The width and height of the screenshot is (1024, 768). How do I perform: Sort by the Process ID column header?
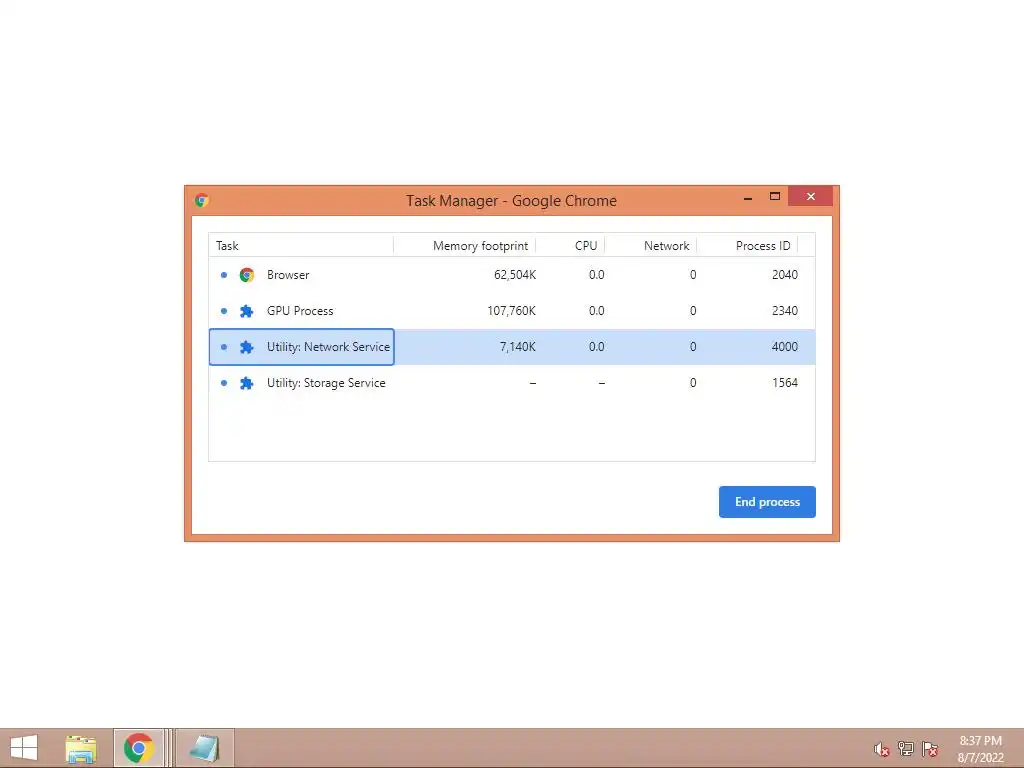coord(748,246)
